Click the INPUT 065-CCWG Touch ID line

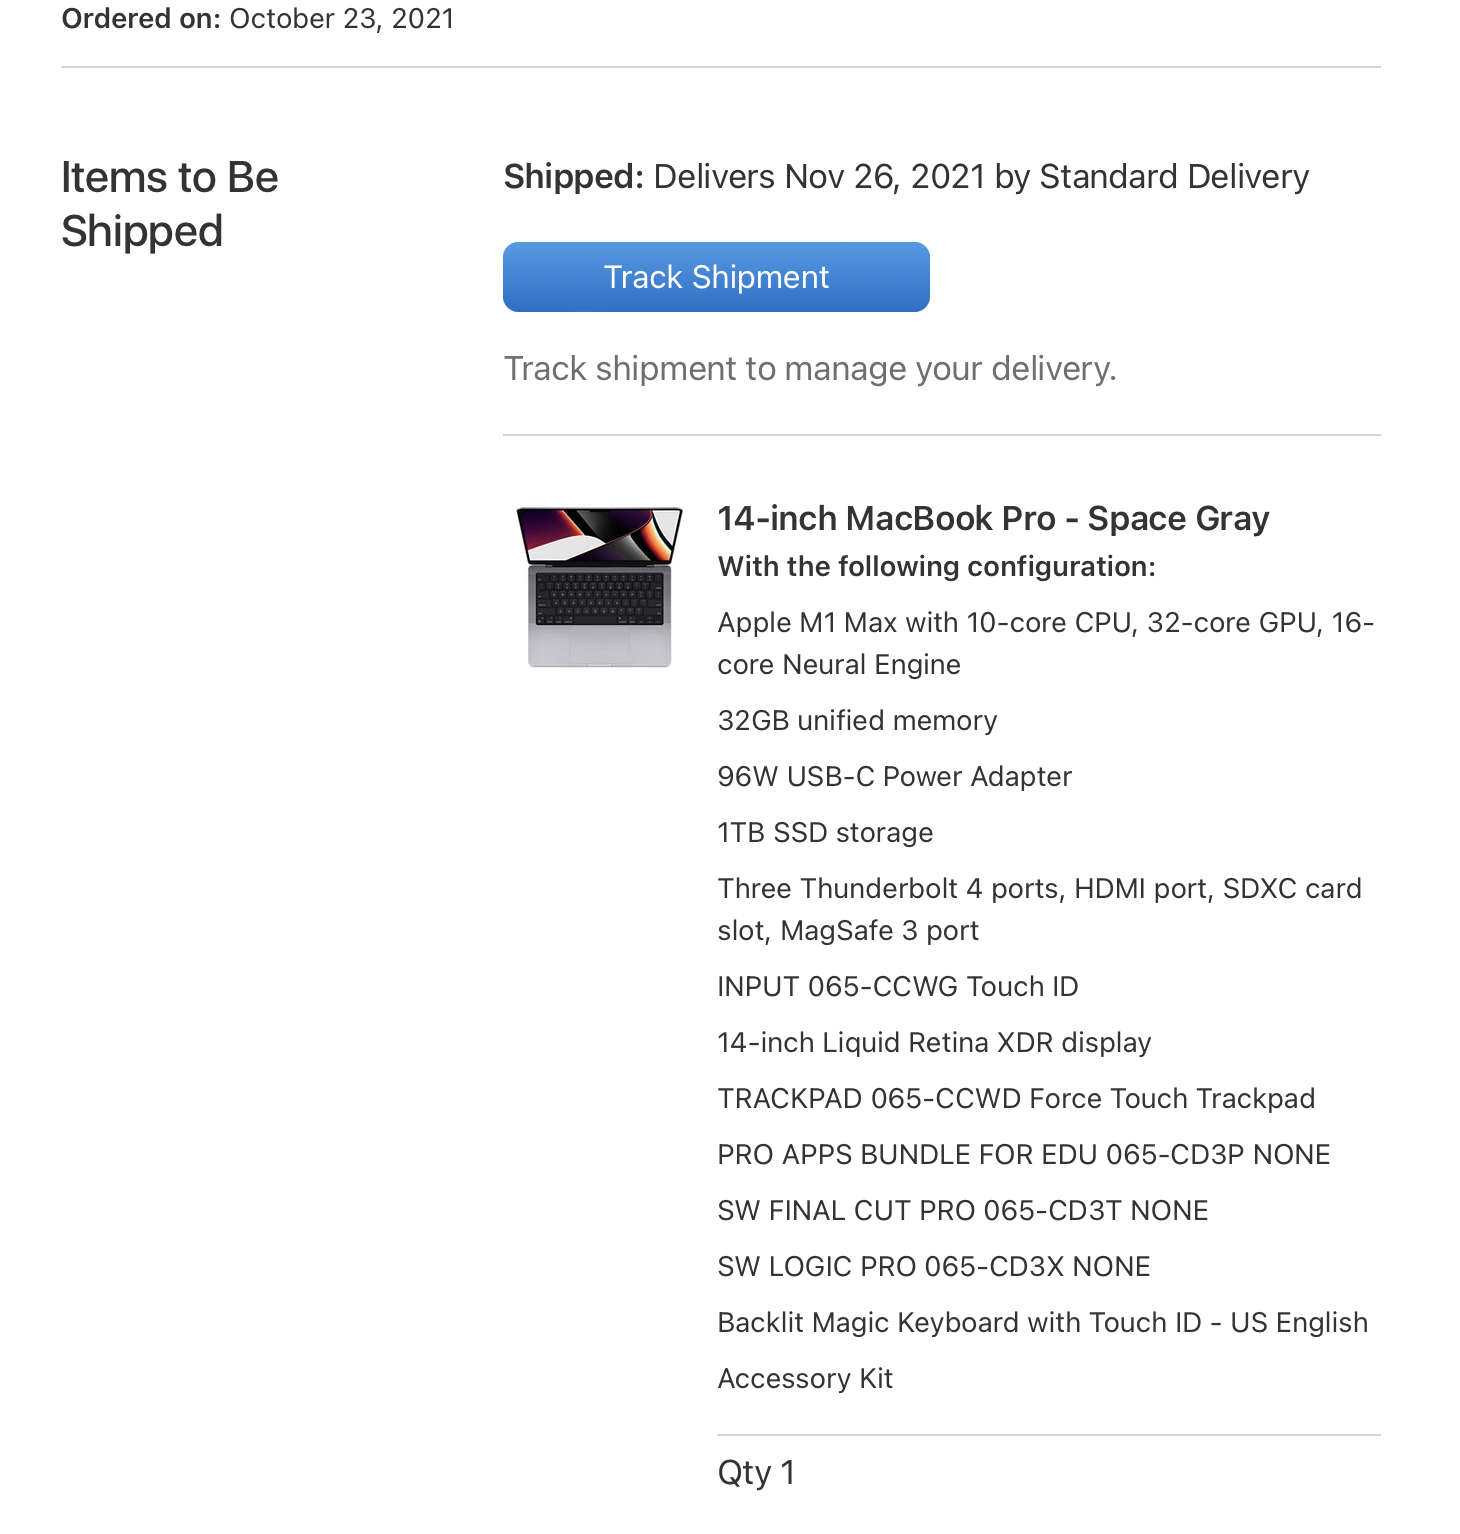(897, 987)
